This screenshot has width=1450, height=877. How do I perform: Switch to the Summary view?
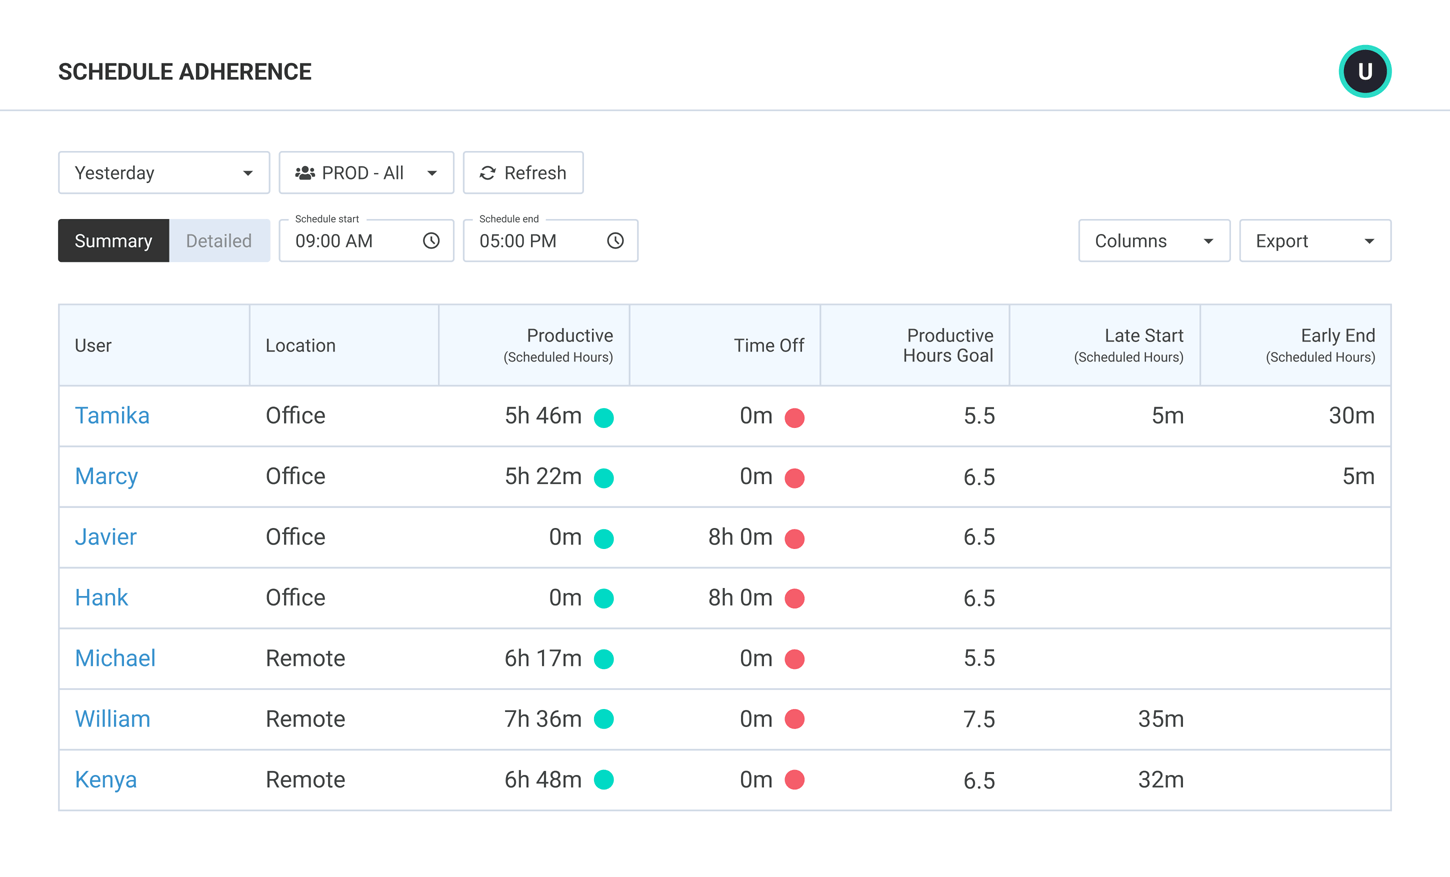click(113, 241)
